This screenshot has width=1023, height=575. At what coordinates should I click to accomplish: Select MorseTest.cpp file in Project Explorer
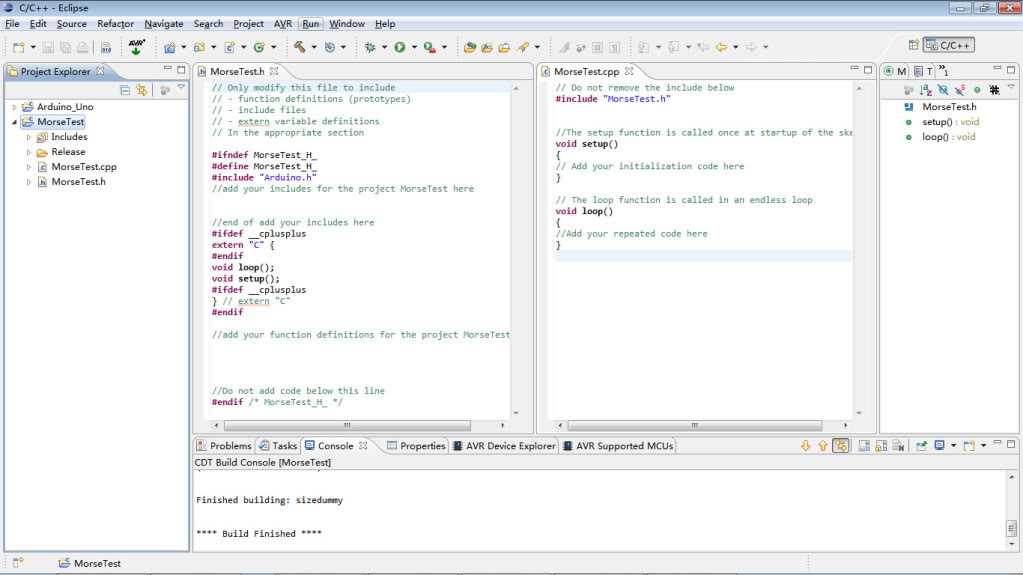pyautogui.click(x=84, y=167)
